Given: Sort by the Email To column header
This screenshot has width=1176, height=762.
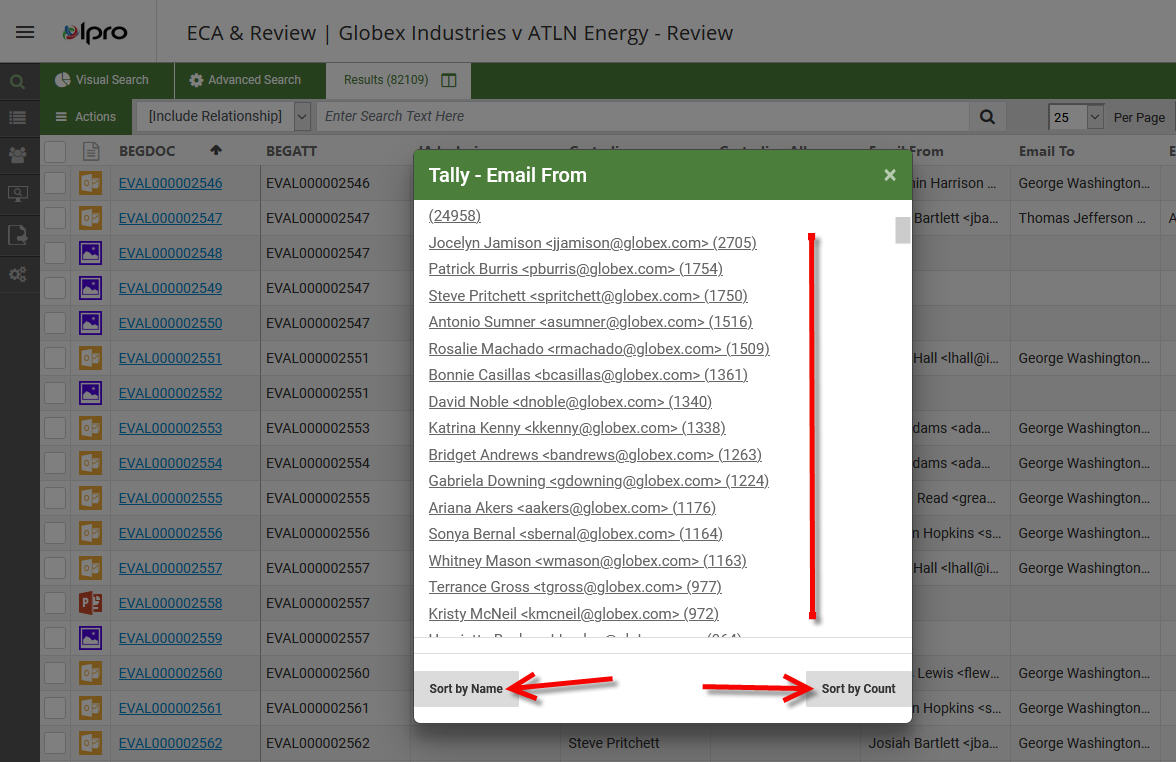Looking at the screenshot, I should [1046, 151].
